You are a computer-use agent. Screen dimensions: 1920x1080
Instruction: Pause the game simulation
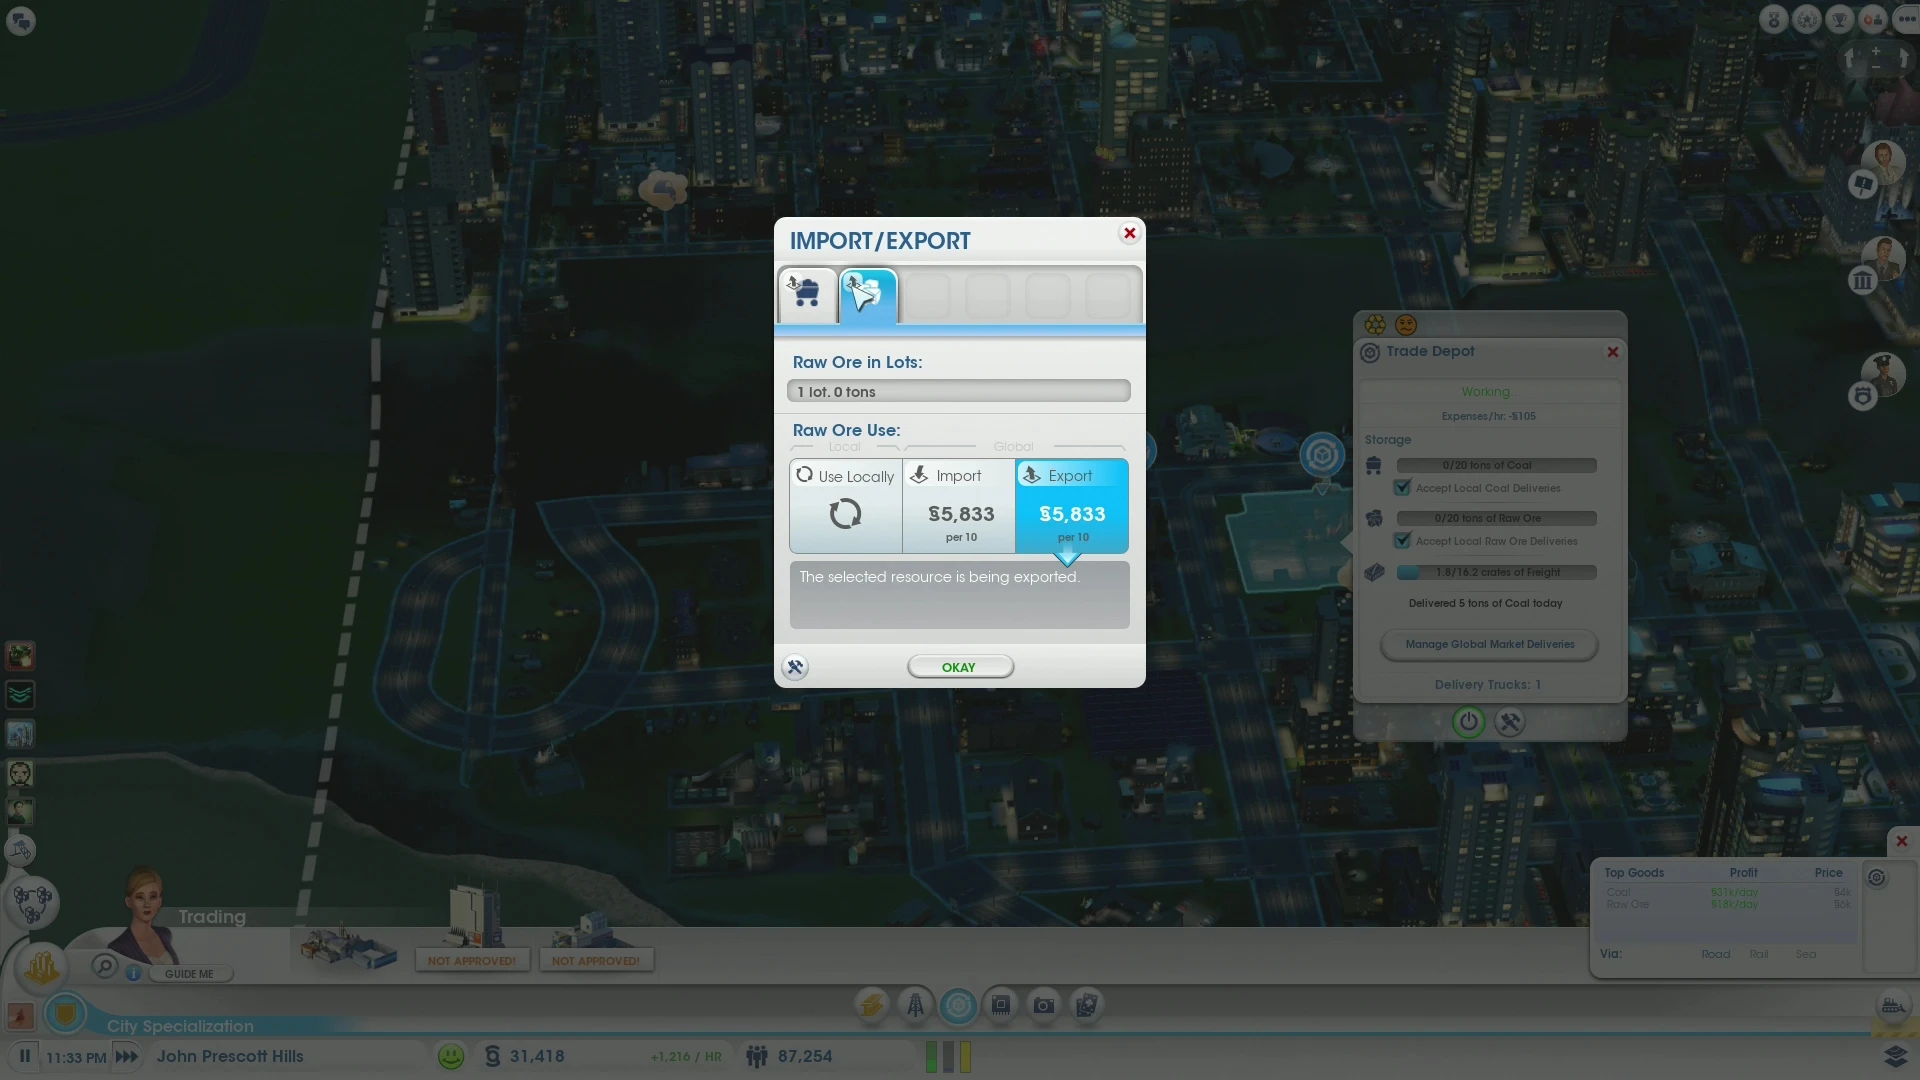pyautogui.click(x=25, y=1056)
